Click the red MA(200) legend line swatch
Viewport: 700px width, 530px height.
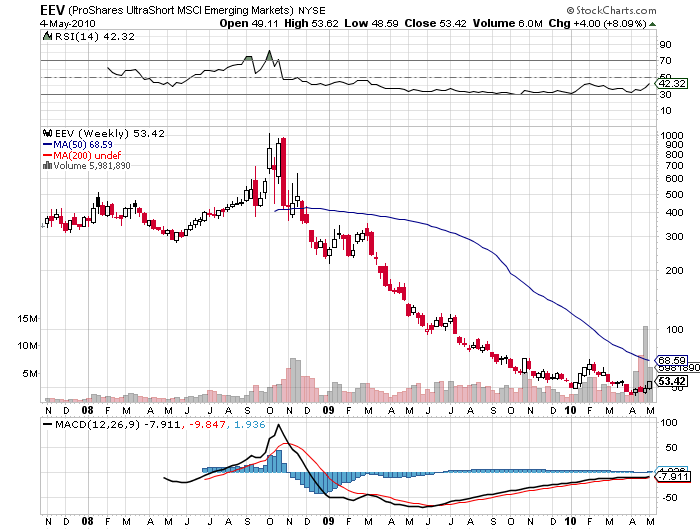pyautogui.click(x=45, y=154)
